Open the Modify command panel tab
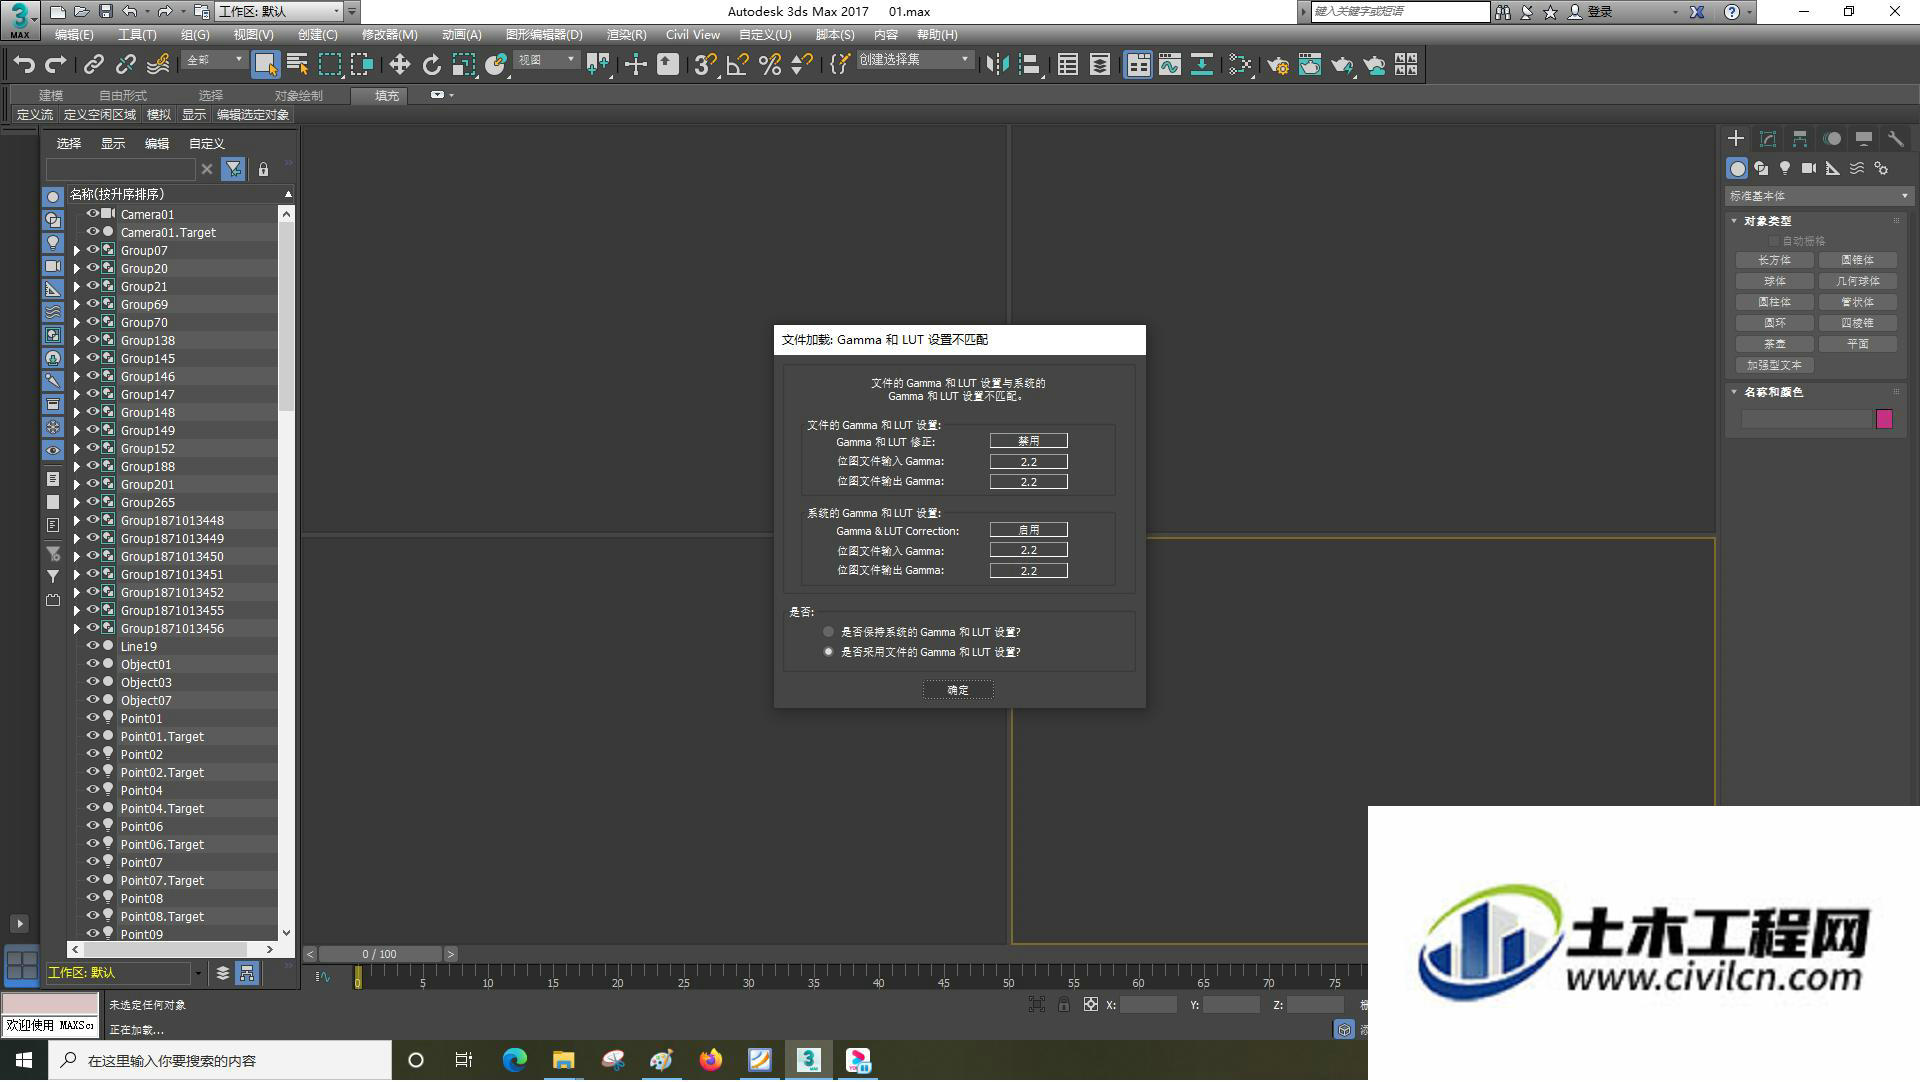 [x=1768, y=139]
